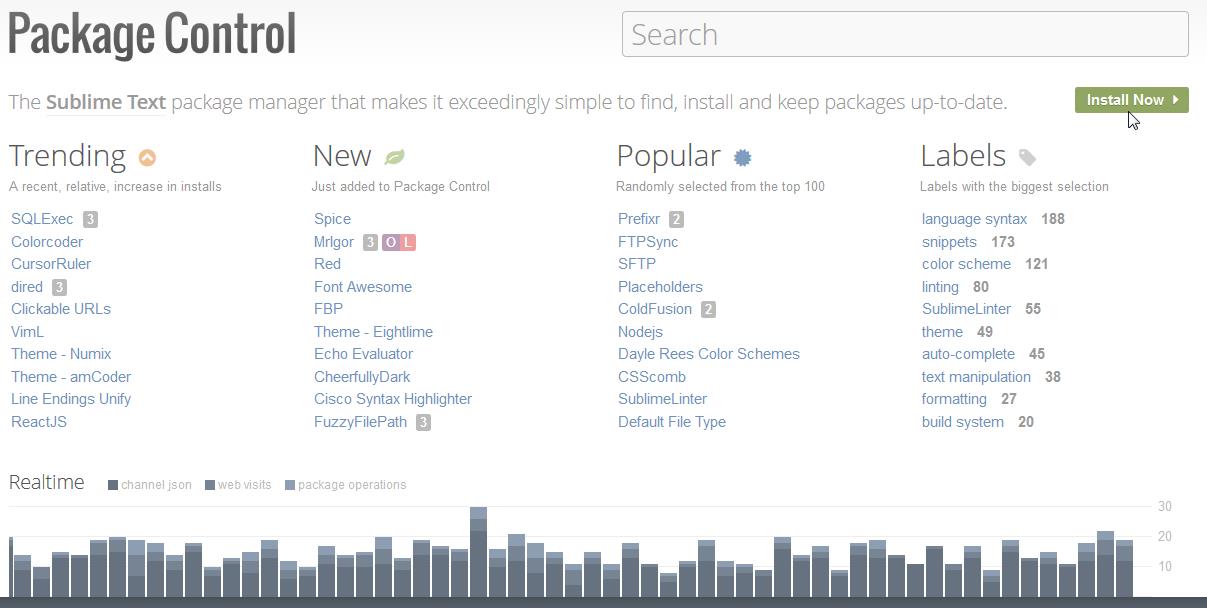Viewport: 1207px width, 608px height.
Task: Open the Spice package
Action: click(x=332, y=219)
